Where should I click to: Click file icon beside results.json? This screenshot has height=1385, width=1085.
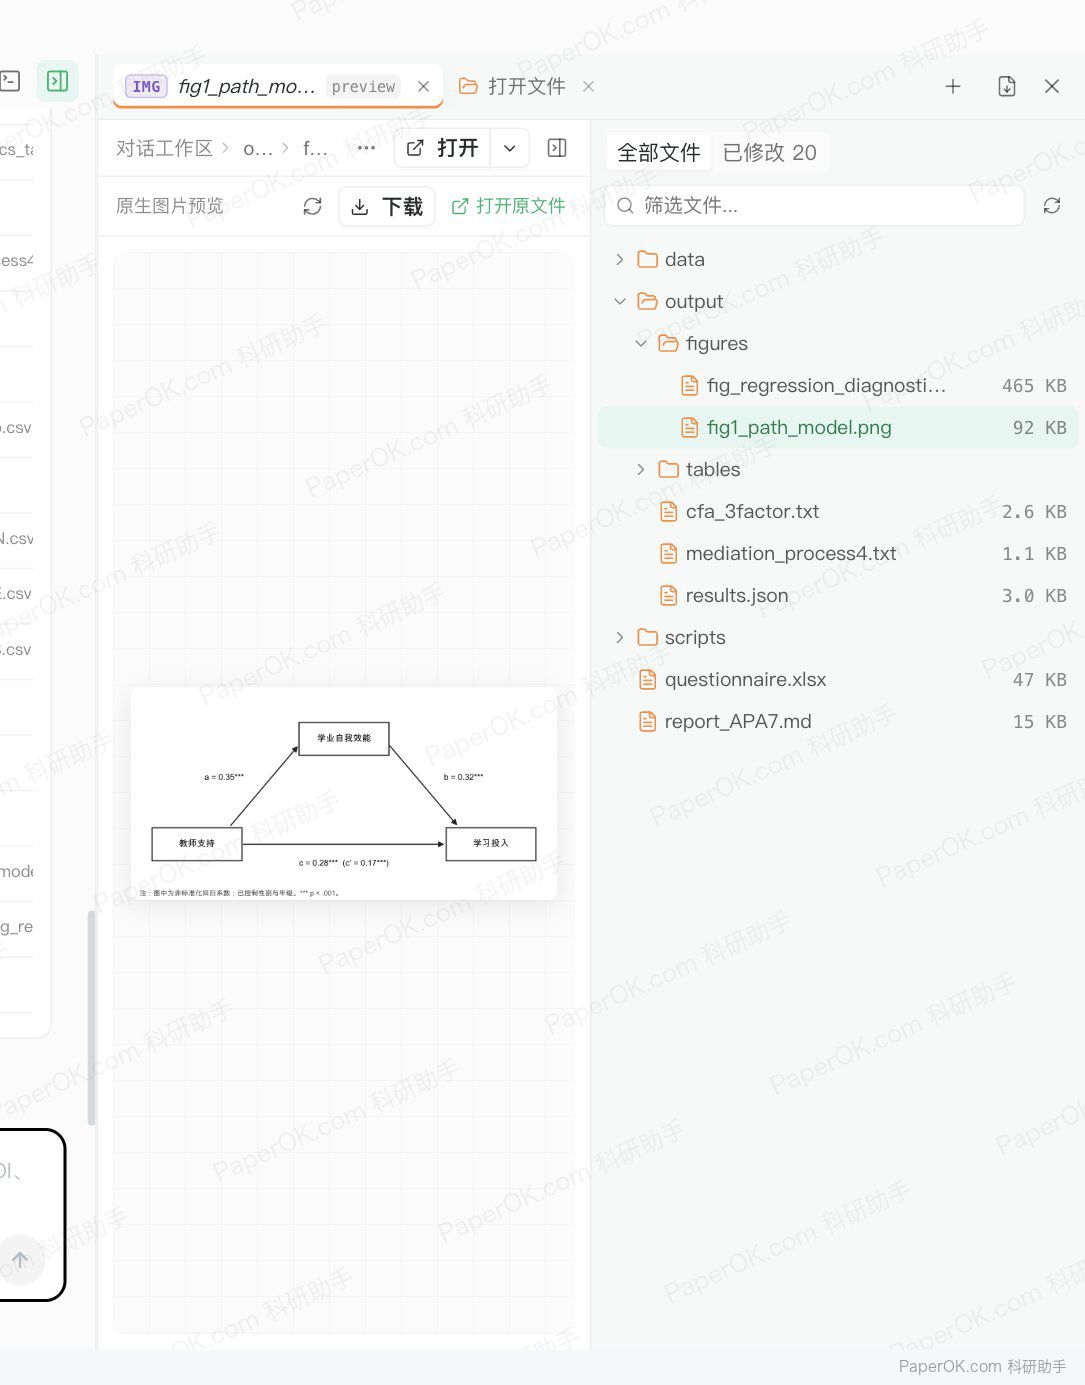tap(669, 596)
